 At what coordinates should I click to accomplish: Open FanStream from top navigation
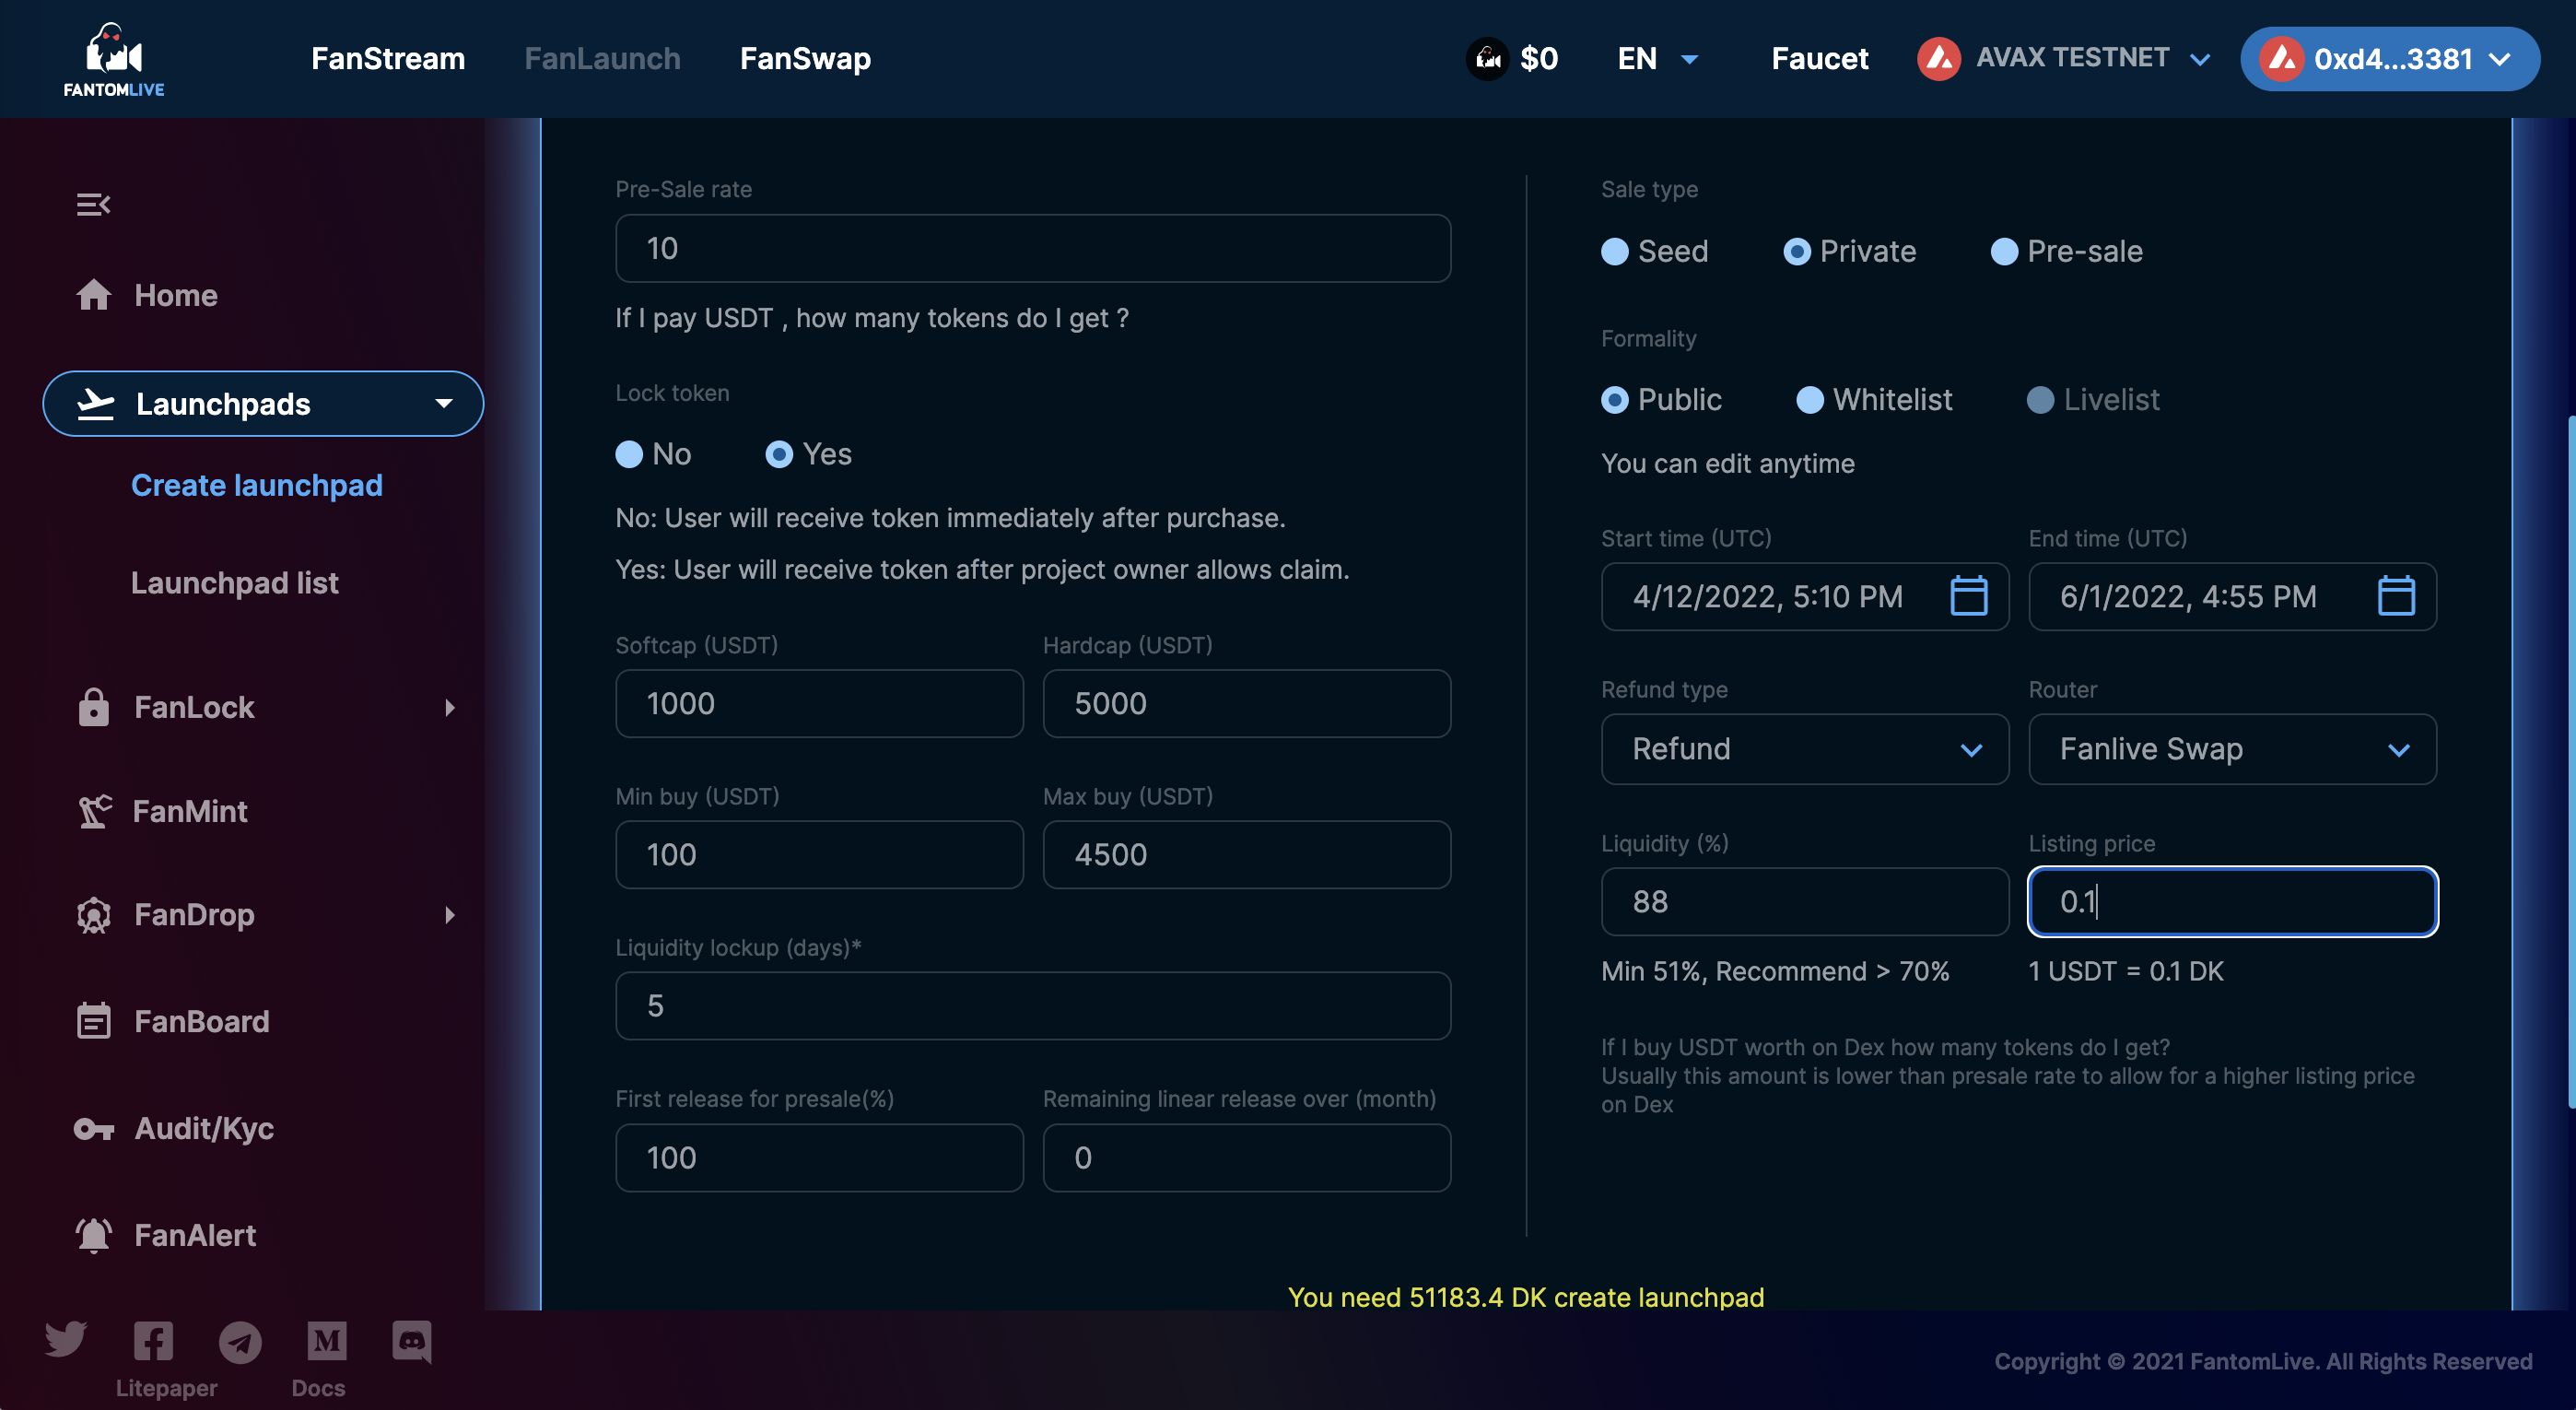coord(388,58)
